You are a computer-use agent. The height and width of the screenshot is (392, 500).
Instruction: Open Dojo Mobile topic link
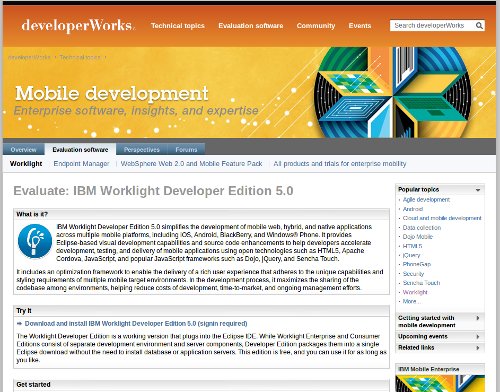418,237
